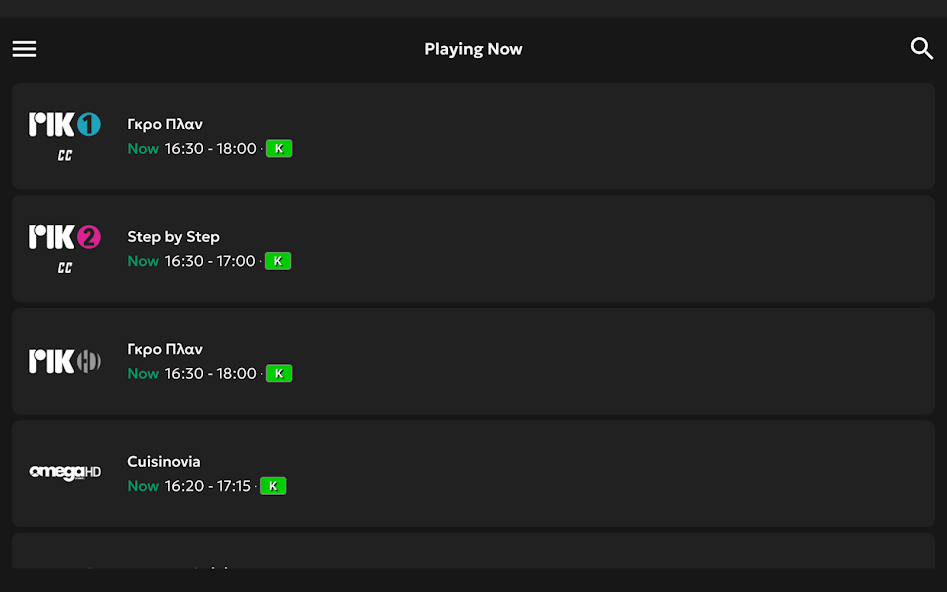Open the hamburger navigation menu
Viewport: 947px width, 592px height.
pyautogui.click(x=24, y=49)
